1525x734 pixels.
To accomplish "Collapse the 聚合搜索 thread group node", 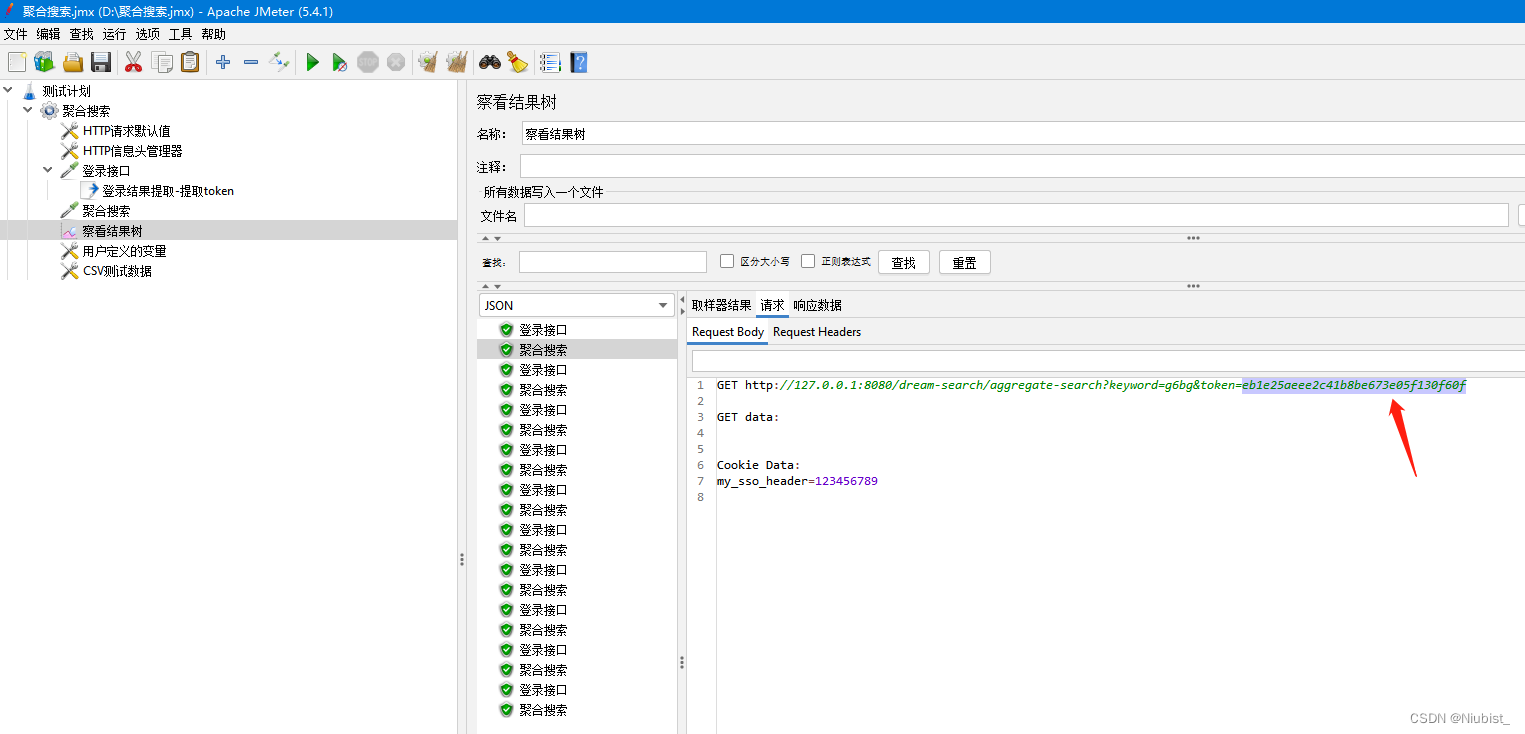I will pos(28,110).
